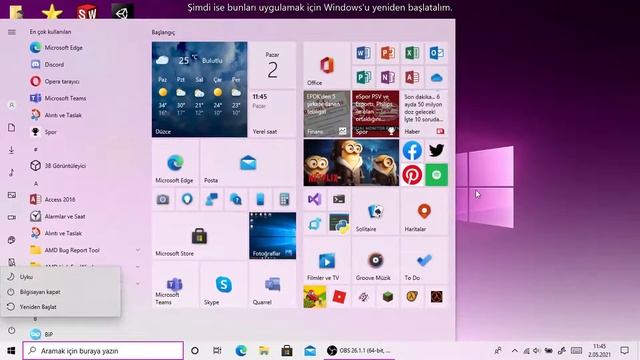This screenshot has height=360, width=640.
Task: Open the Facebook tile
Action: point(412,151)
